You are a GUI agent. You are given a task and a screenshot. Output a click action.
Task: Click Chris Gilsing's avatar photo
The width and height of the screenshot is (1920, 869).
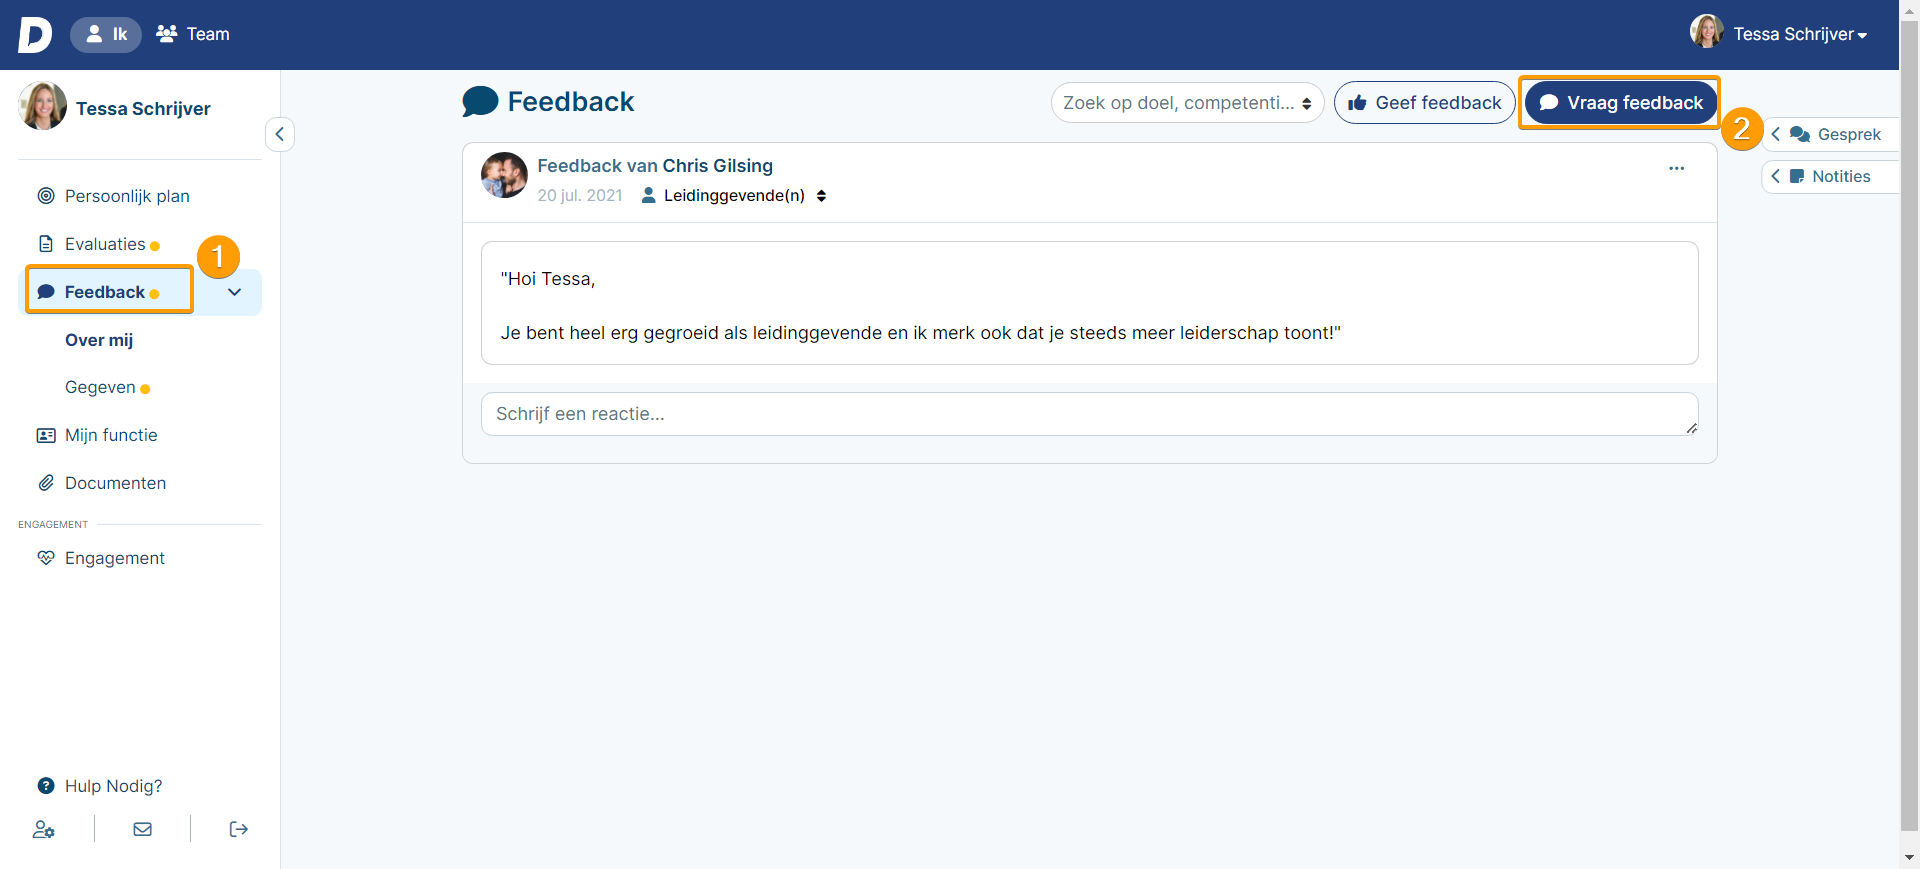pyautogui.click(x=504, y=175)
